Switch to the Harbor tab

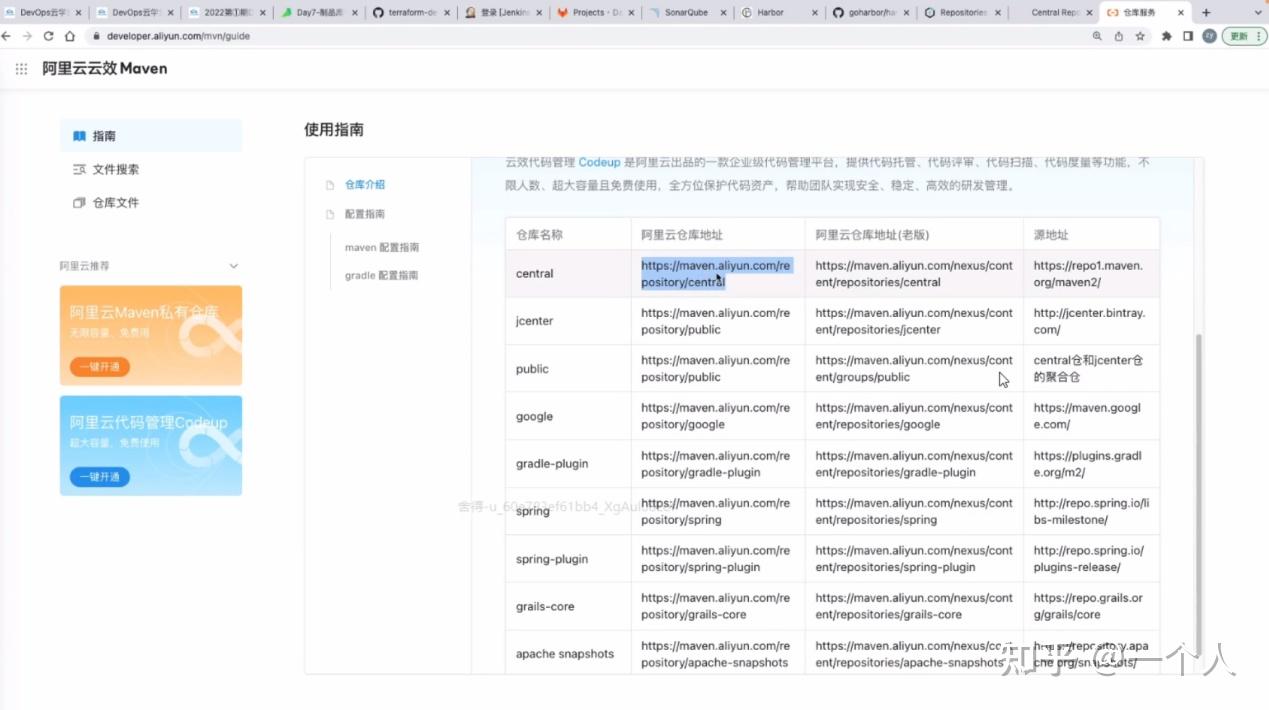pos(770,13)
